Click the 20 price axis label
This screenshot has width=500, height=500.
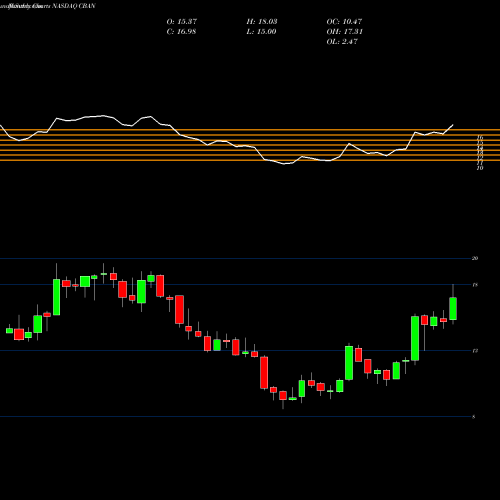pyautogui.click(x=475, y=258)
